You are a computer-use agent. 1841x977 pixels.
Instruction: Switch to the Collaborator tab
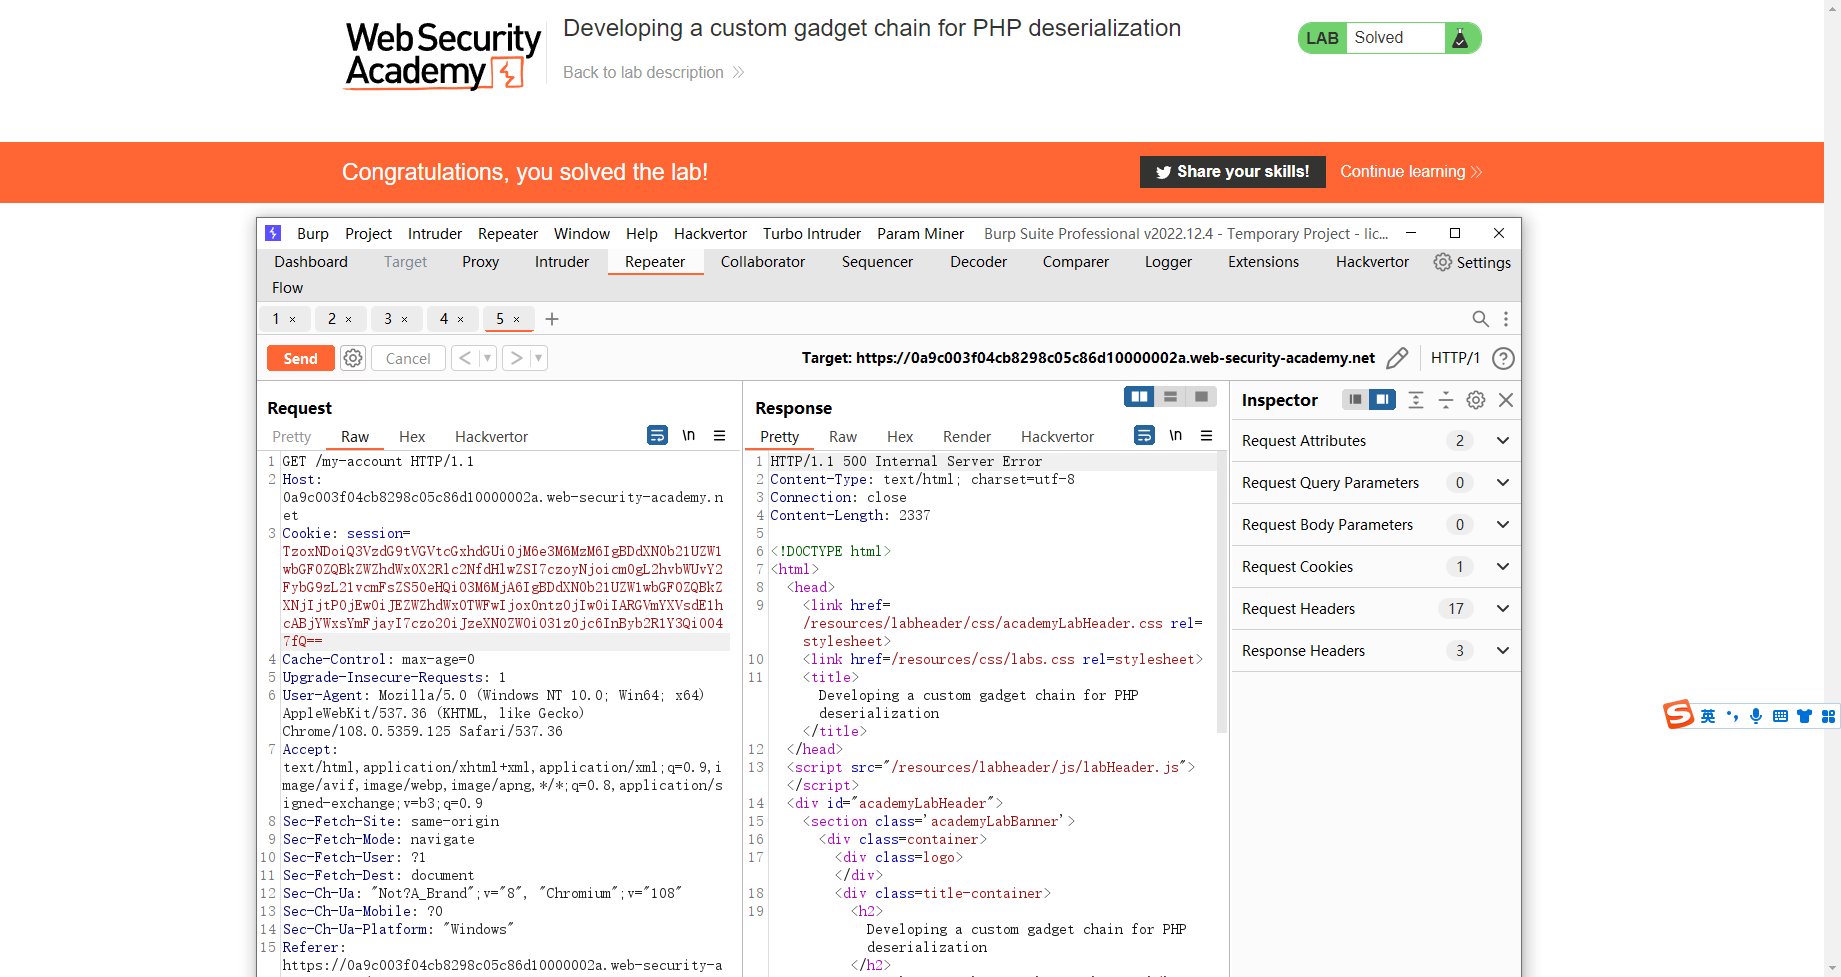(763, 262)
